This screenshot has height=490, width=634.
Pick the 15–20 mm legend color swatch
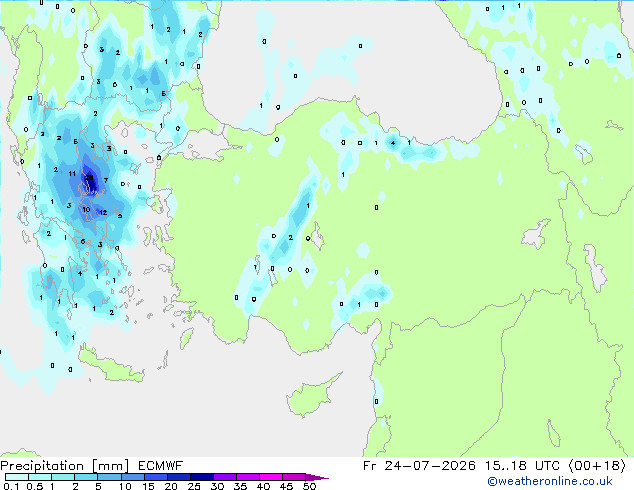tap(155, 477)
